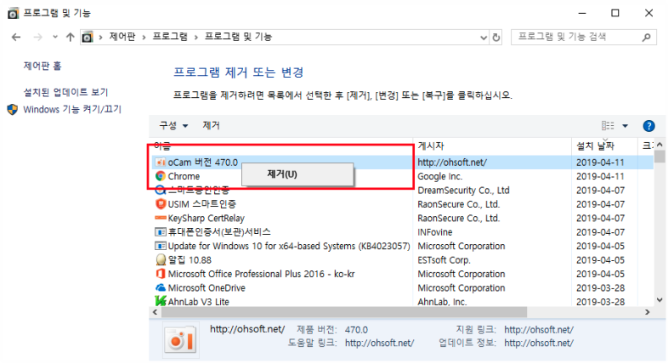Open Windows 기능 켜기/끄기 link
This screenshot has width=668, height=363.
point(72,109)
